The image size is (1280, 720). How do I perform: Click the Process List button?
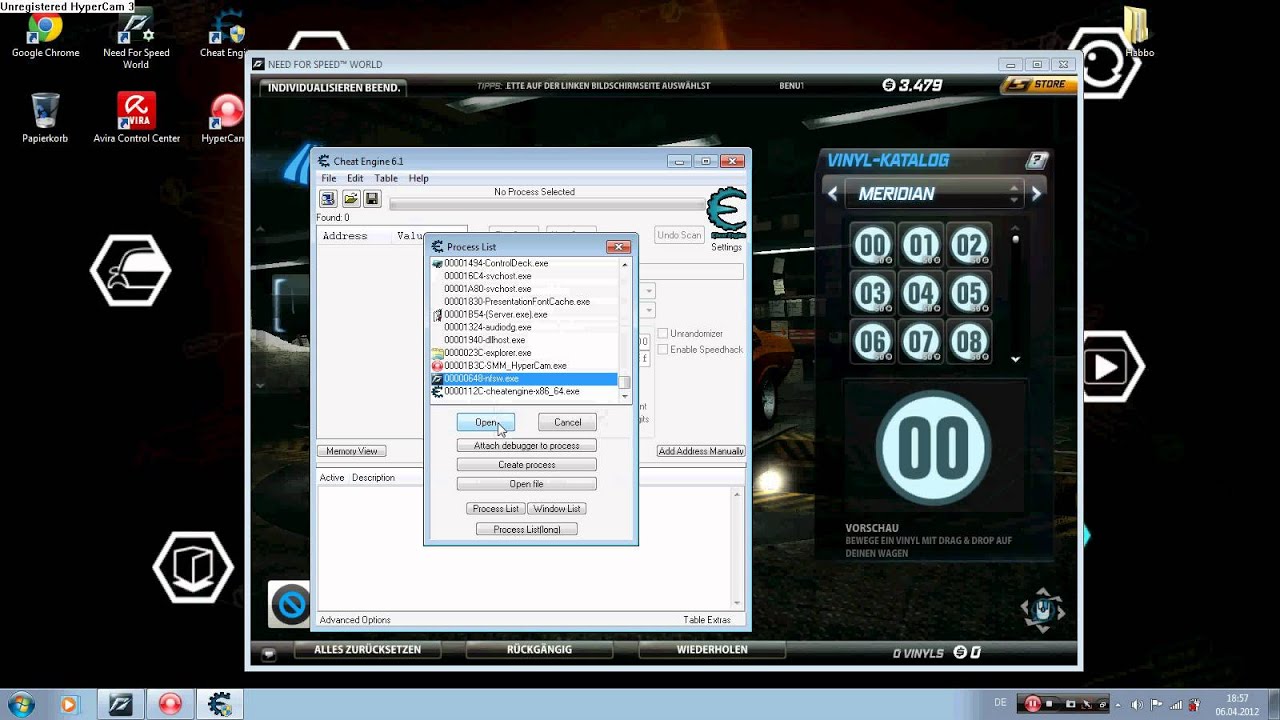(496, 509)
